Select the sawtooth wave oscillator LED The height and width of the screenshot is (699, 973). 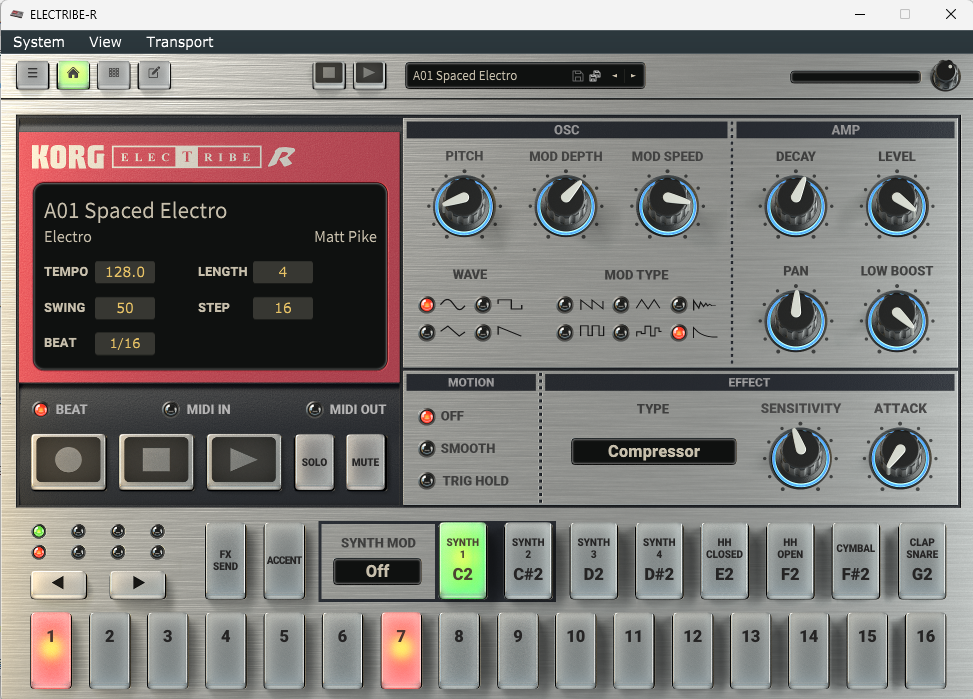pyautogui.click(x=483, y=332)
